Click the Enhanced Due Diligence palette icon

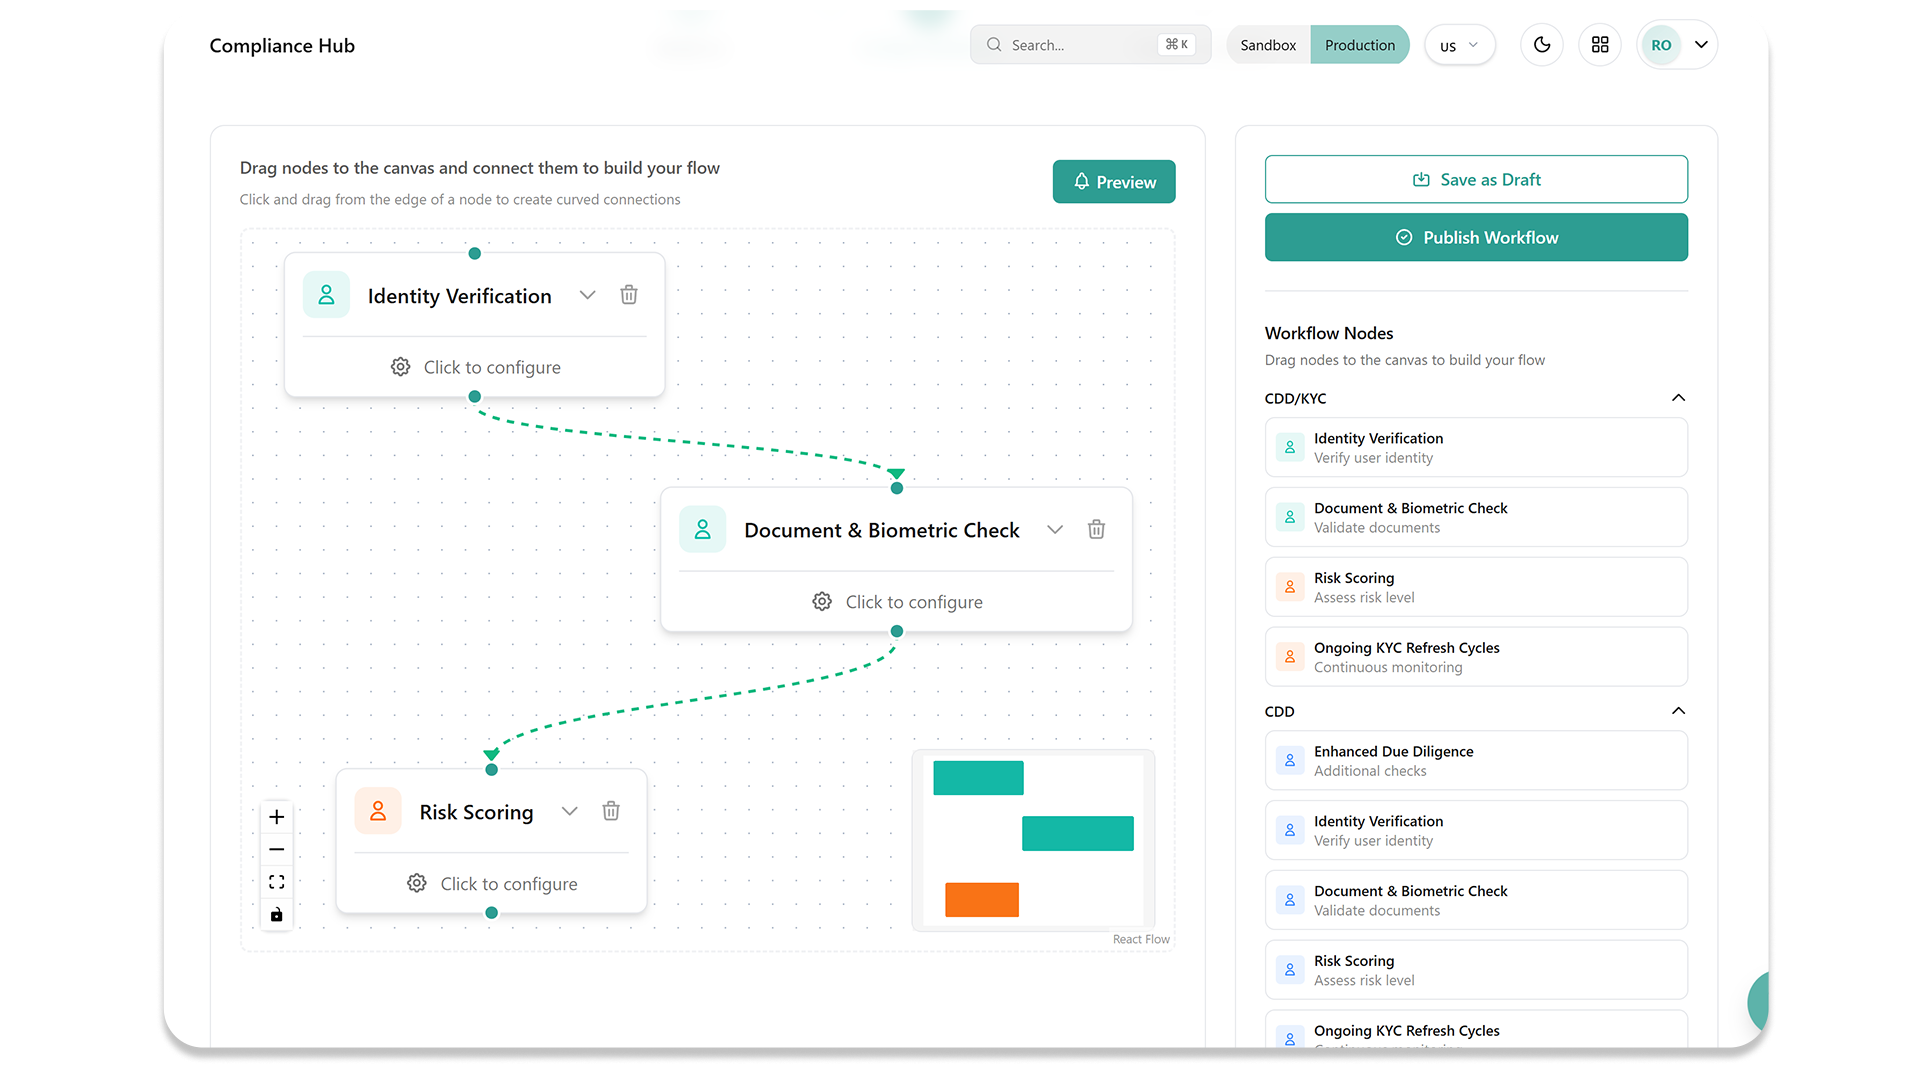(x=1290, y=760)
